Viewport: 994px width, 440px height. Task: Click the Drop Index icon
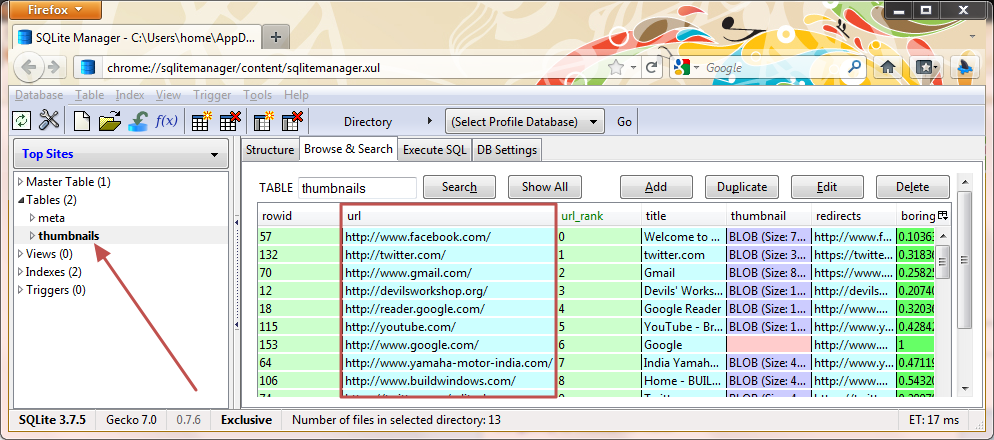point(292,120)
